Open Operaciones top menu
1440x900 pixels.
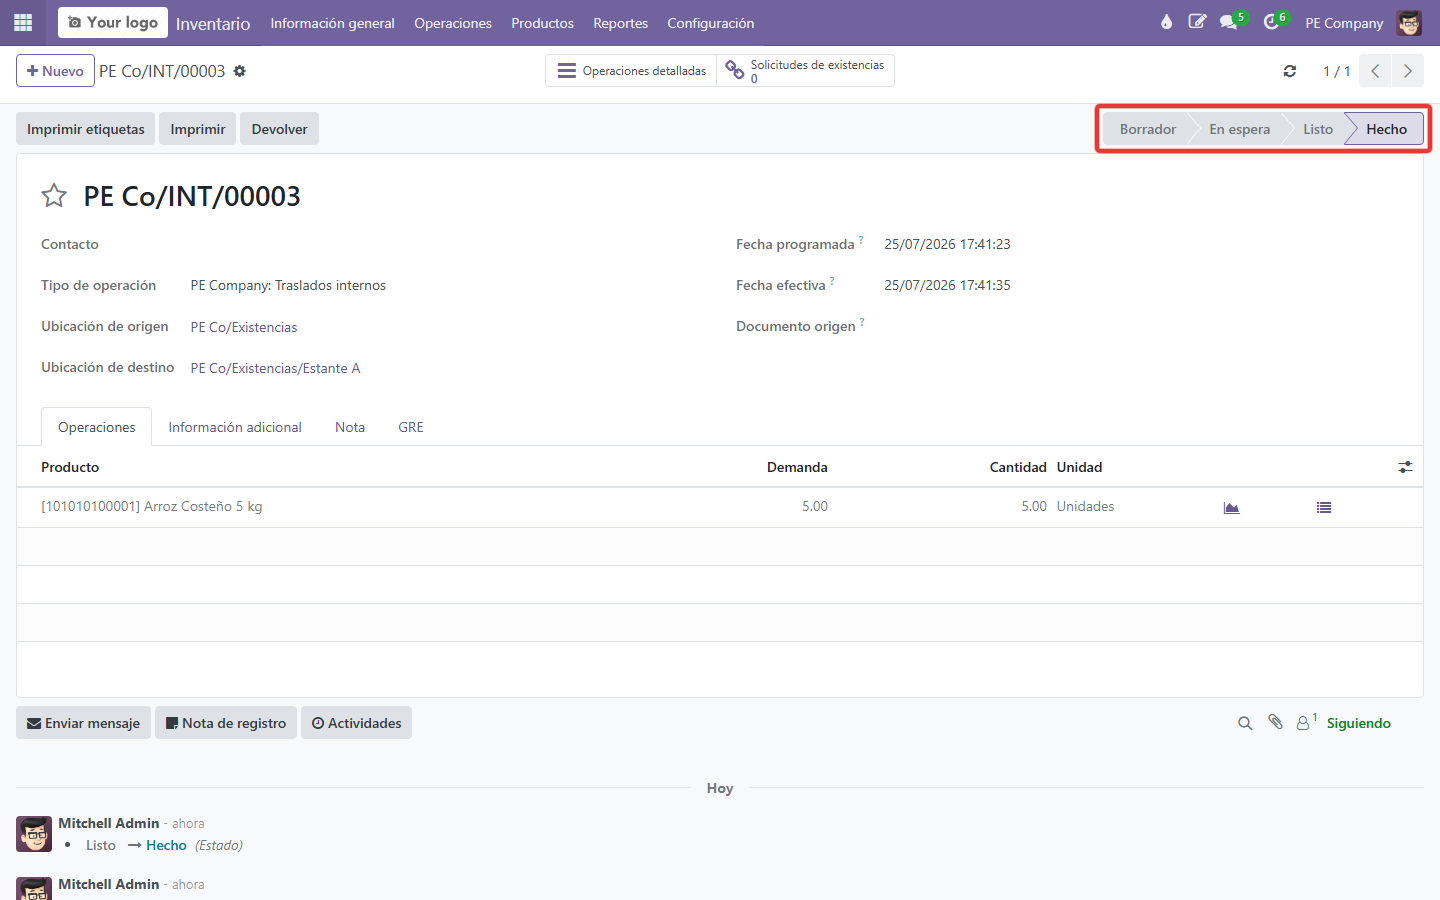453,23
